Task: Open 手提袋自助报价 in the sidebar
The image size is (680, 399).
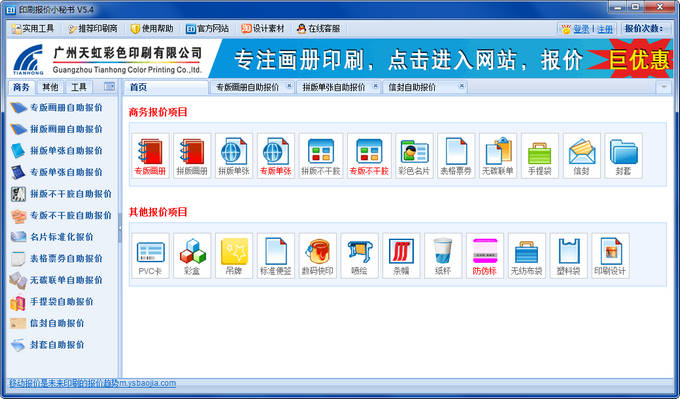Action: point(52,302)
